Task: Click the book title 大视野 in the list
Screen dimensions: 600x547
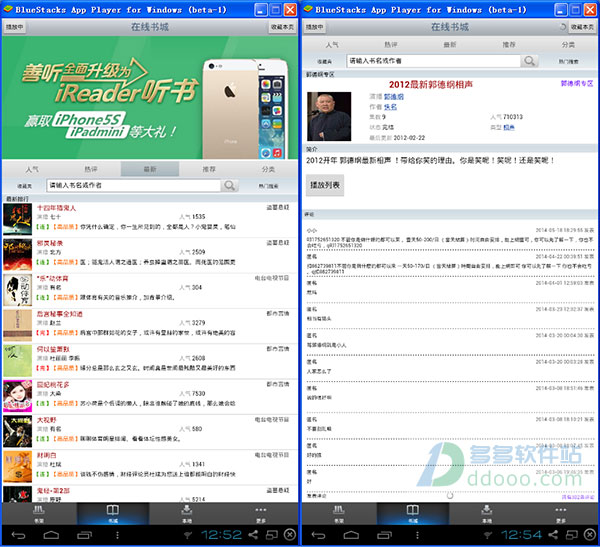Action: pyautogui.click(x=46, y=420)
